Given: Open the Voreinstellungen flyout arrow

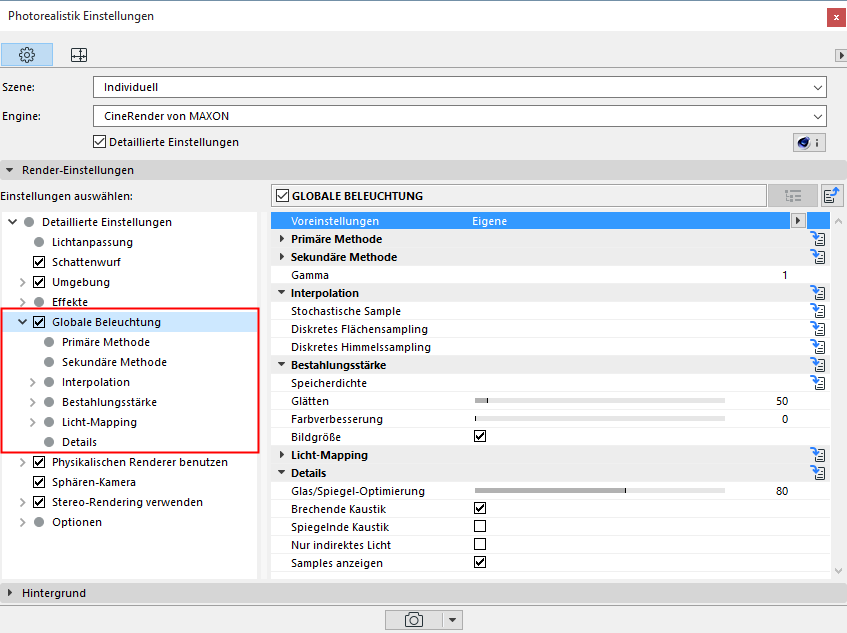Looking at the screenshot, I should click(798, 220).
